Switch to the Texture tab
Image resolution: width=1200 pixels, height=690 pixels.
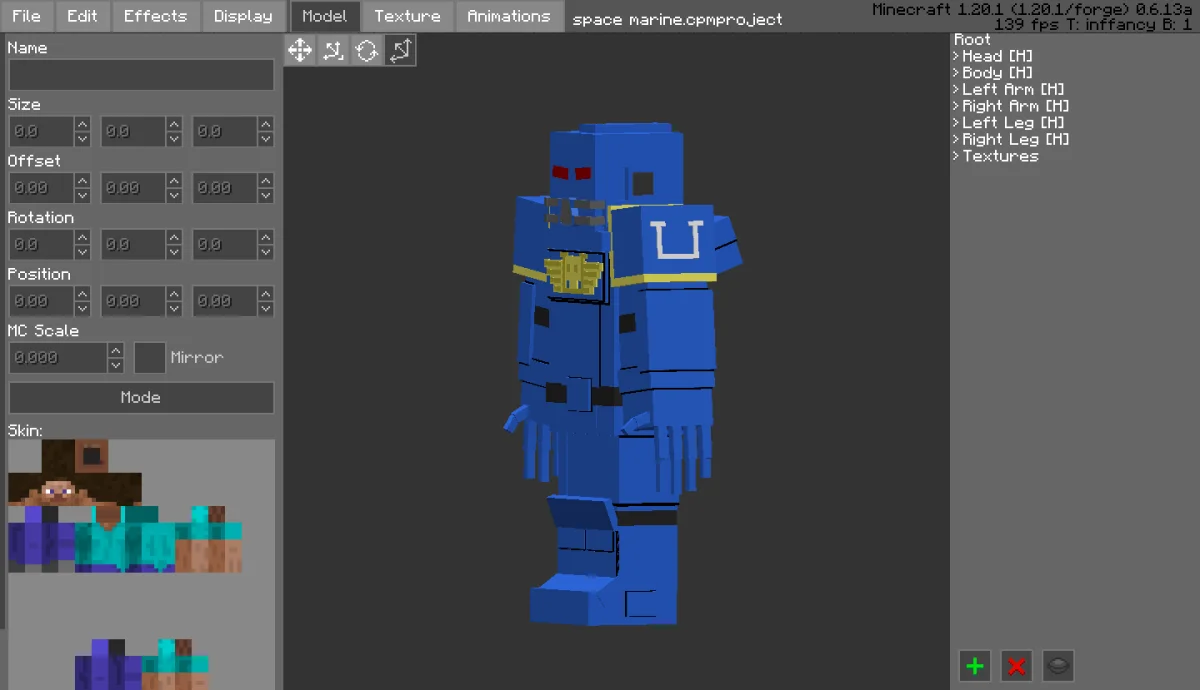tap(407, 16)
